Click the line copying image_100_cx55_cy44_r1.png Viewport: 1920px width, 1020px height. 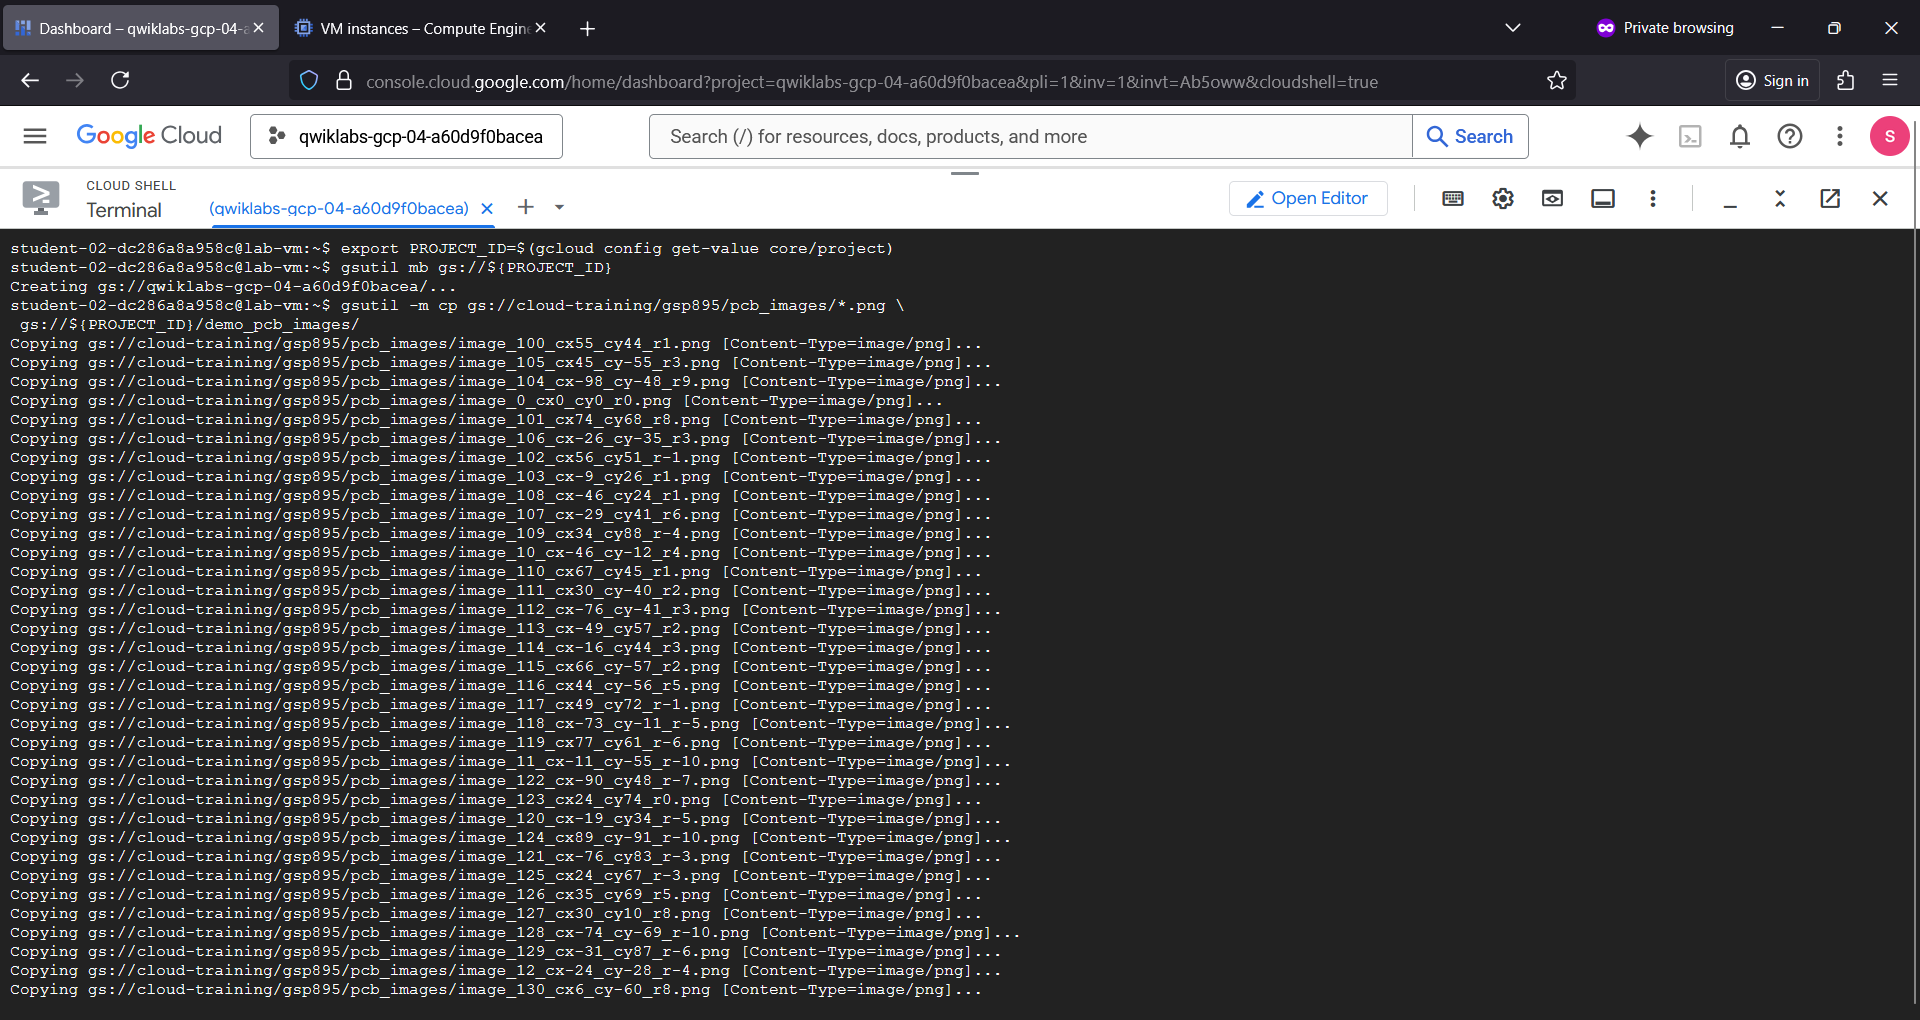[x=496, y=344]
